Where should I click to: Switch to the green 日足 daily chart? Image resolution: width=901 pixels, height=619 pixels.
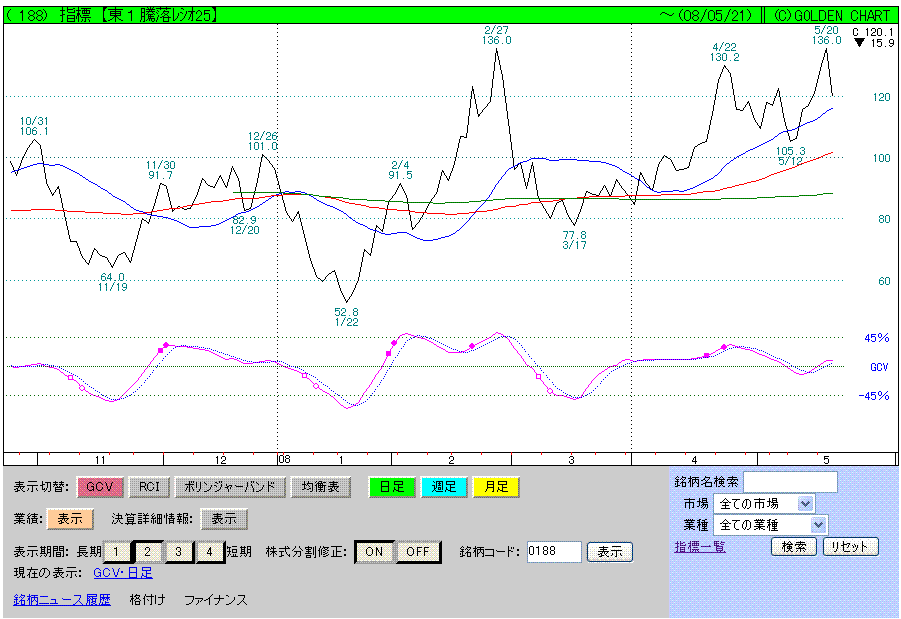click(x=391, y=487)
